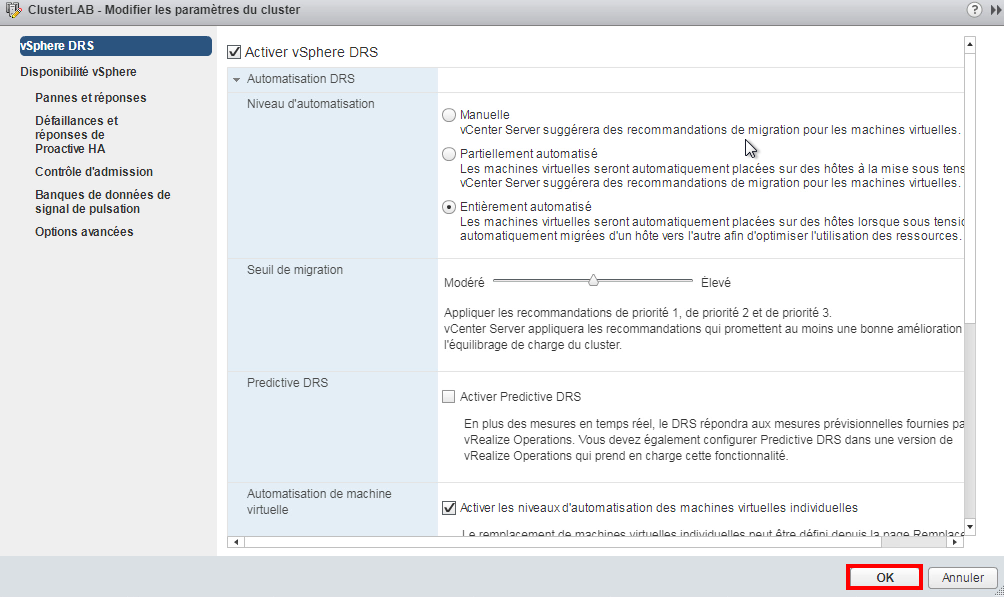Open Banques de données de signal de pulsation

(x=103, y=202)
